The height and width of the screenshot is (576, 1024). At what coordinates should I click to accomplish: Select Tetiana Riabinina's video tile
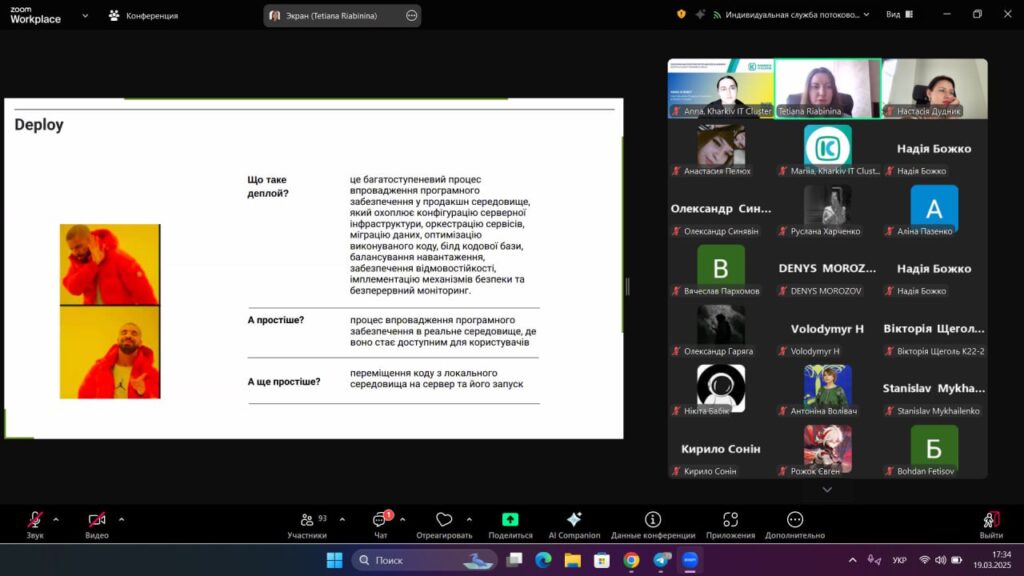point(827,89)
